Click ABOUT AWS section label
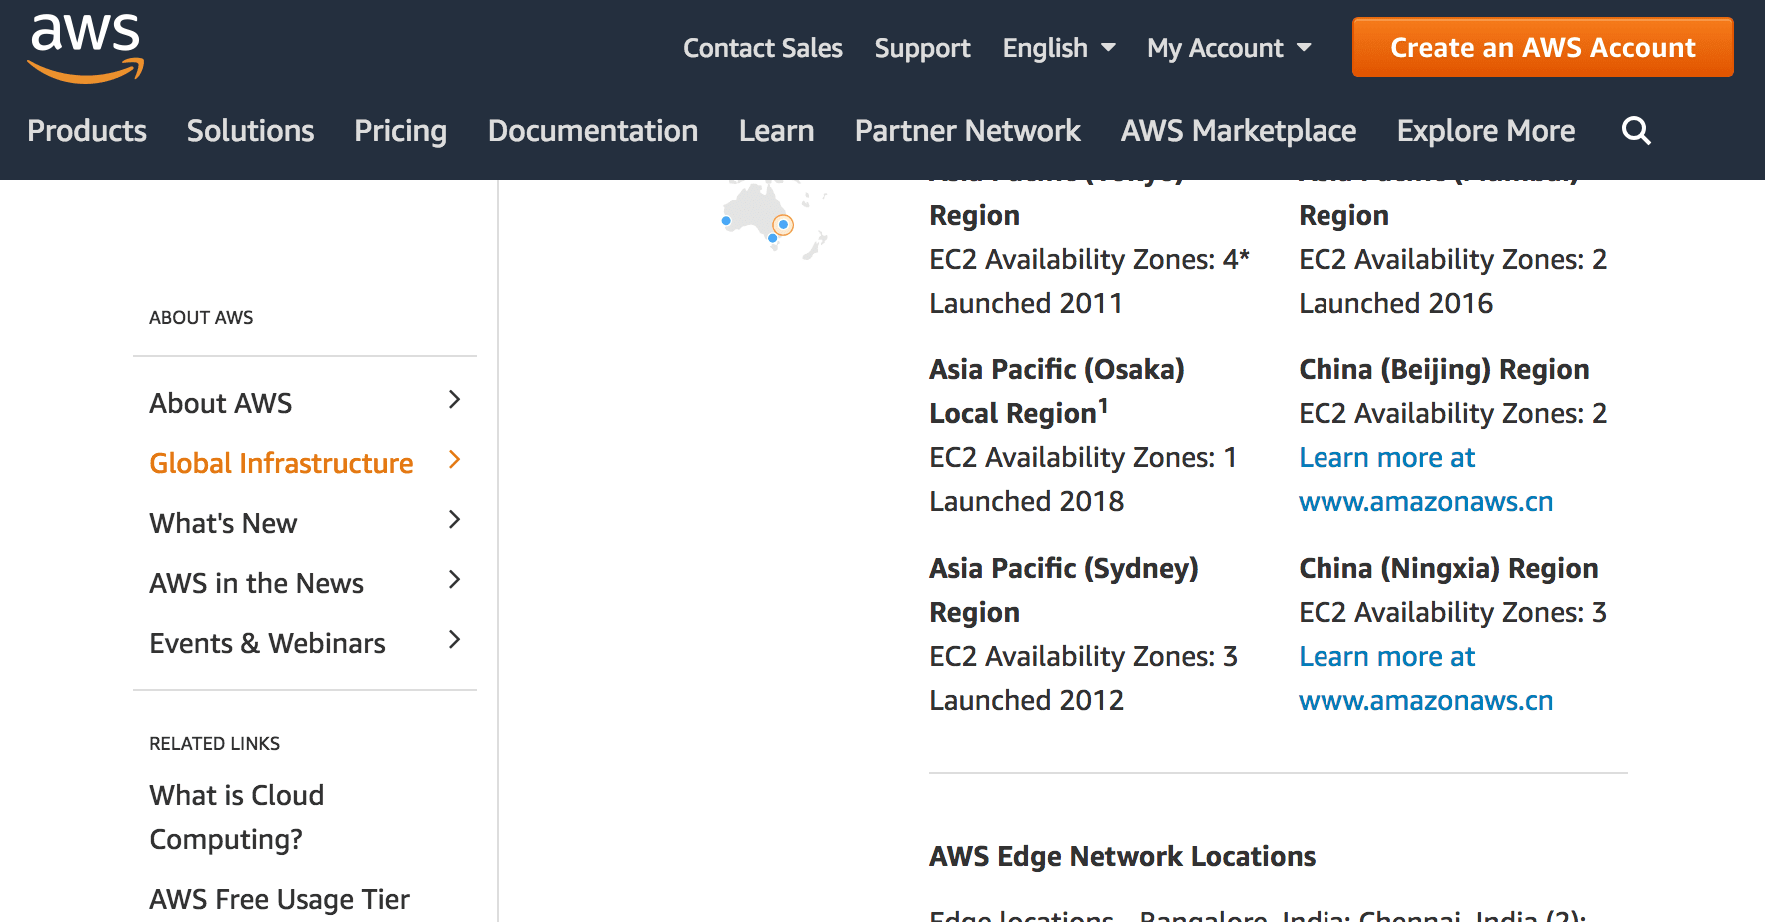1765x922 pixels. [201, 318]
